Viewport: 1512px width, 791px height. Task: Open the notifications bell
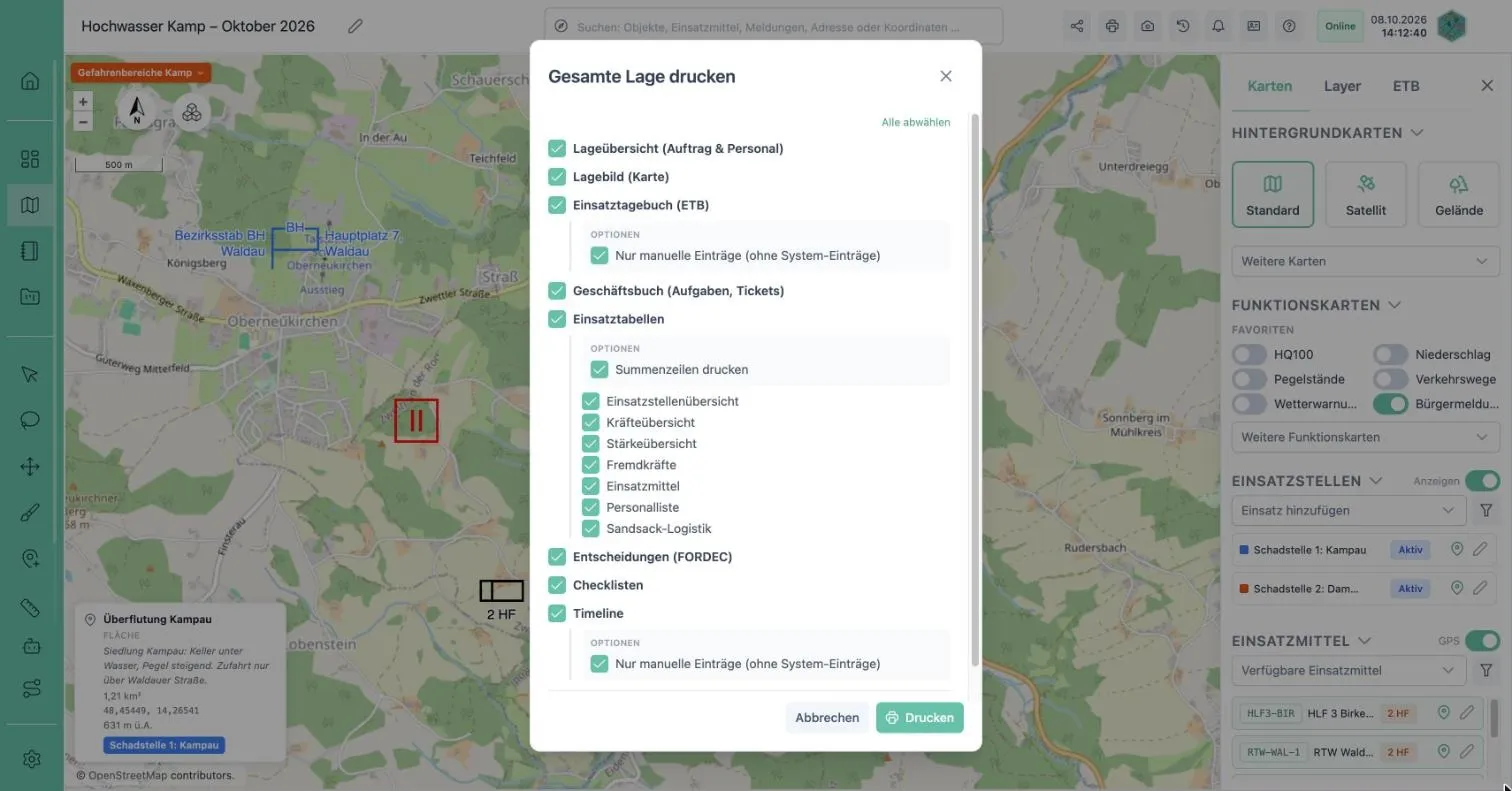[1218, 26]
